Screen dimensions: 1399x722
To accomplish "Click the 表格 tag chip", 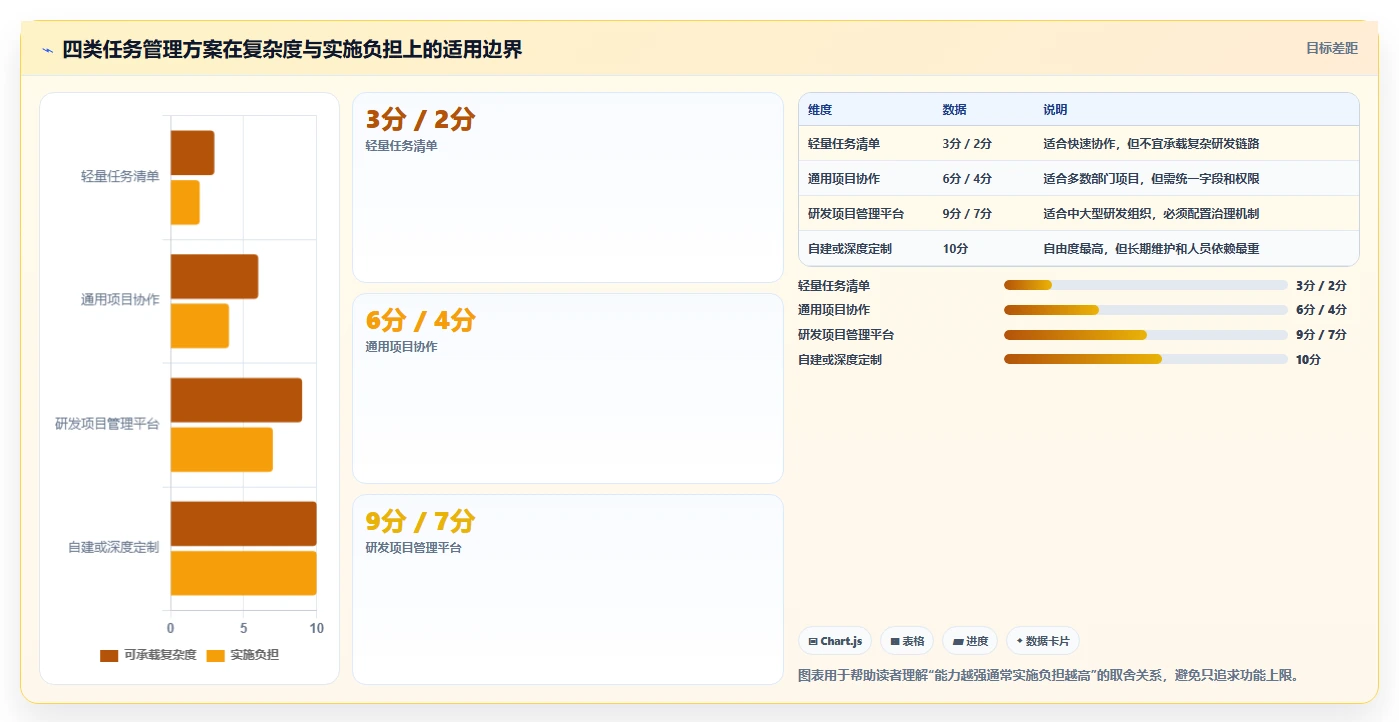I will (907, 641).
